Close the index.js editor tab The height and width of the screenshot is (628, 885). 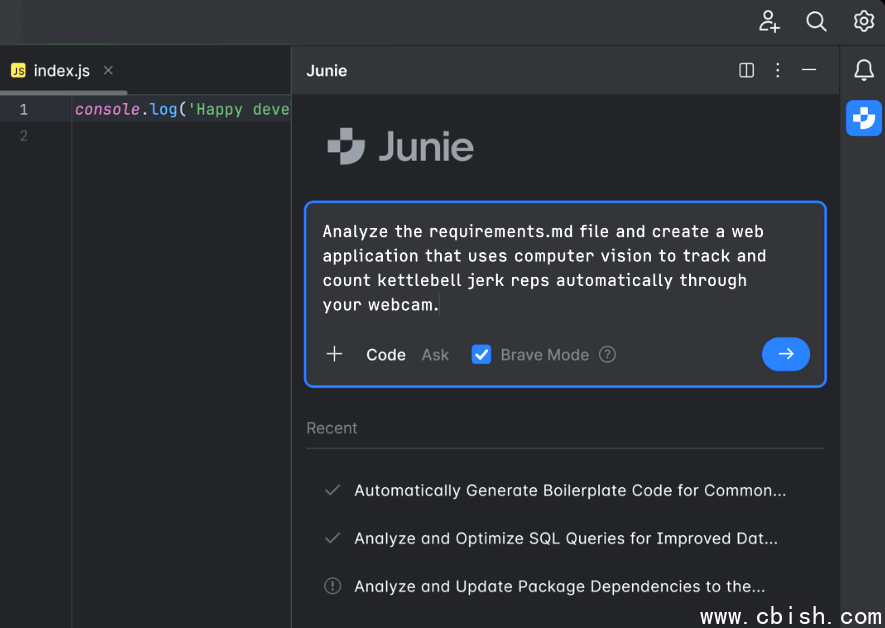108,70
